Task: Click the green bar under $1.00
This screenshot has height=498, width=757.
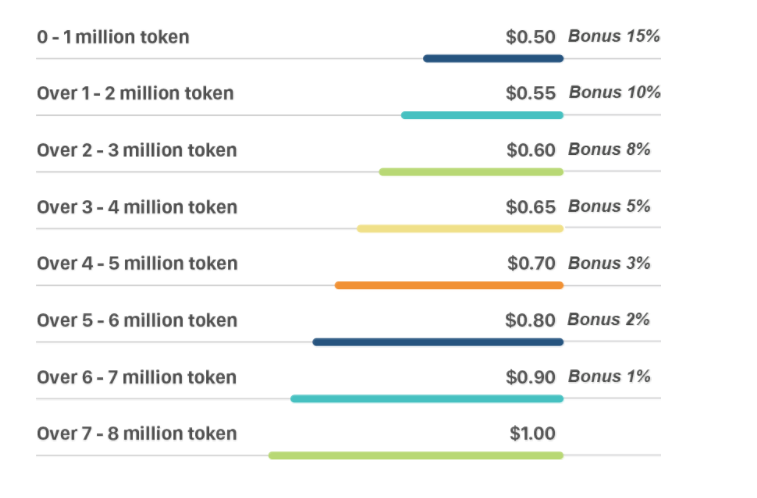Action: [x=416, y=456]
